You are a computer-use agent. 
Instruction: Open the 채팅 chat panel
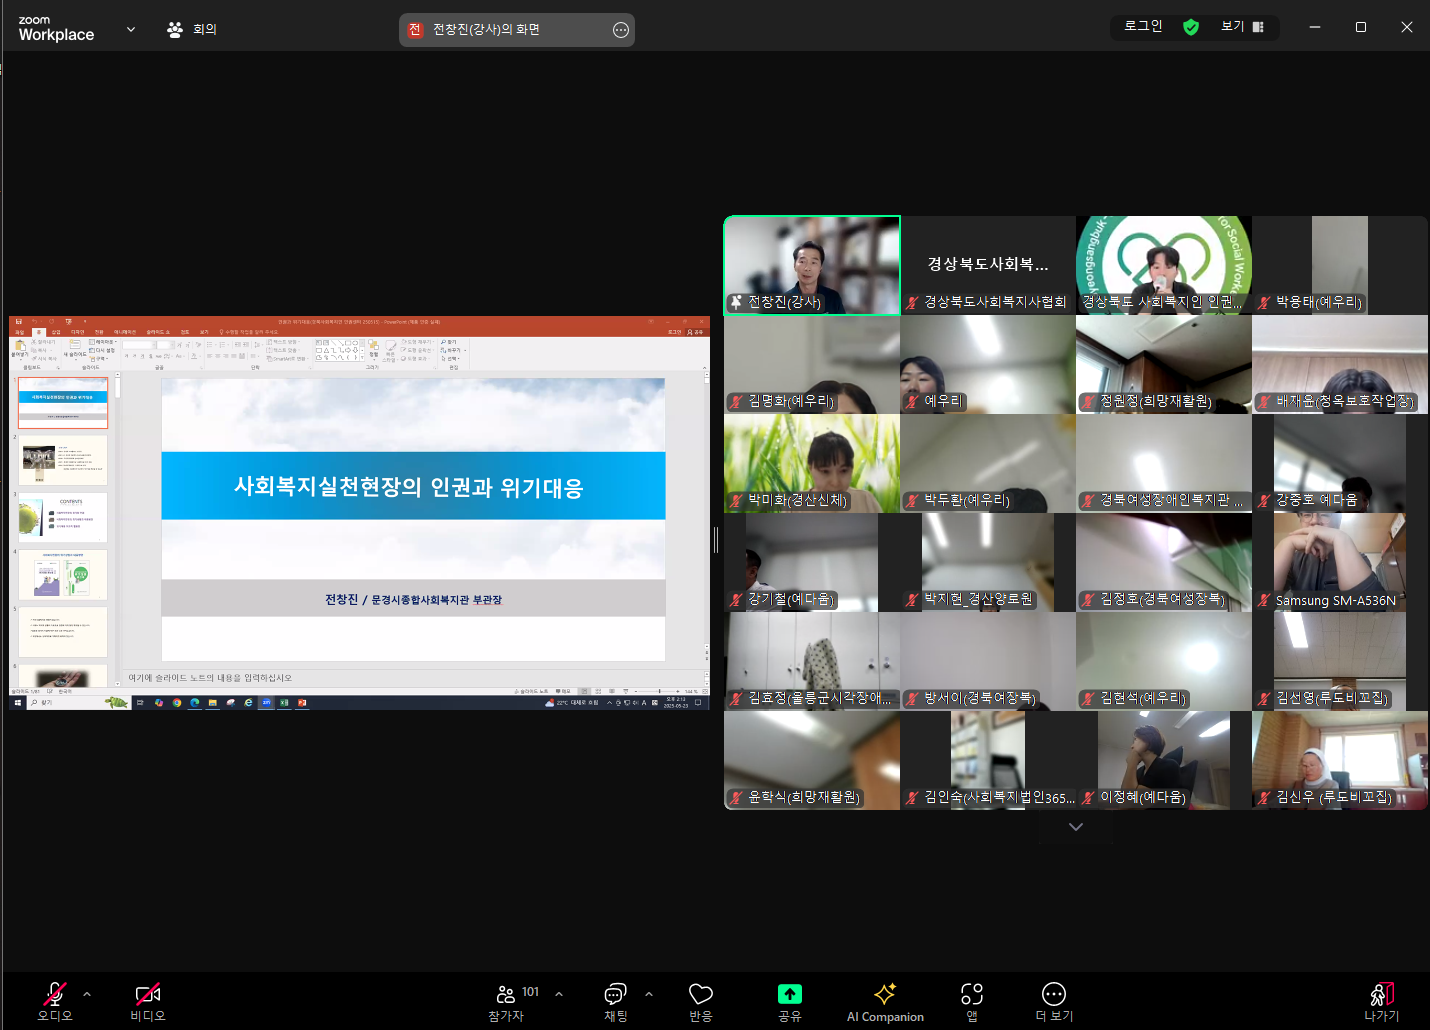click(615, 1001)
